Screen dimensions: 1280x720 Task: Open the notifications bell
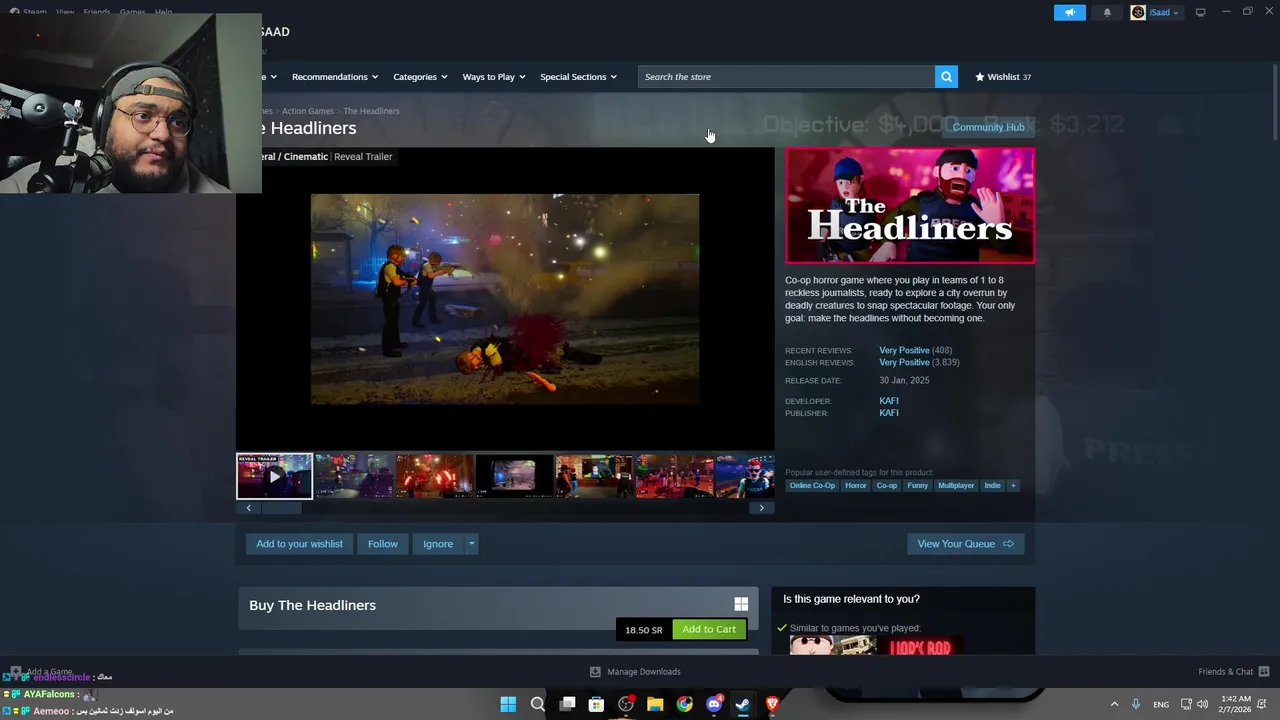[1107, 12]
